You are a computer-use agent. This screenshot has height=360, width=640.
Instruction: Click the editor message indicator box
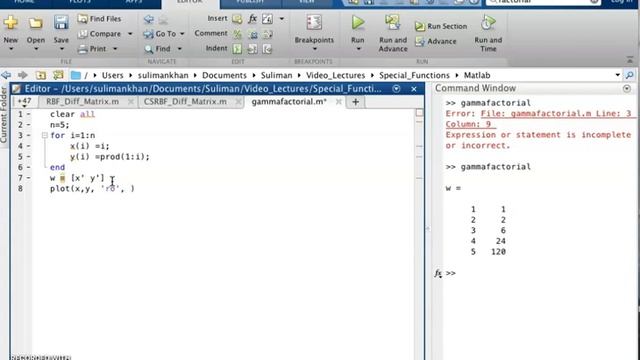(419, 113)
